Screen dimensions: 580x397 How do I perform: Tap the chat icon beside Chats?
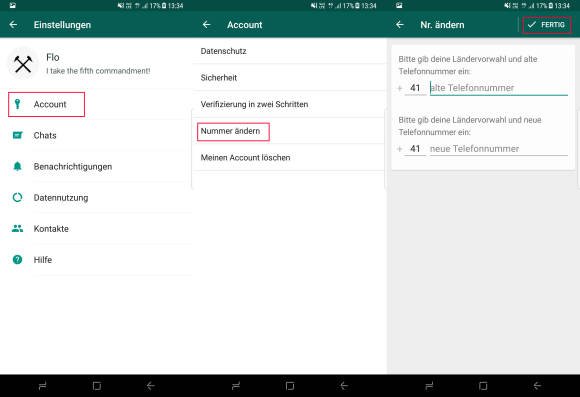tap(17, 135)
